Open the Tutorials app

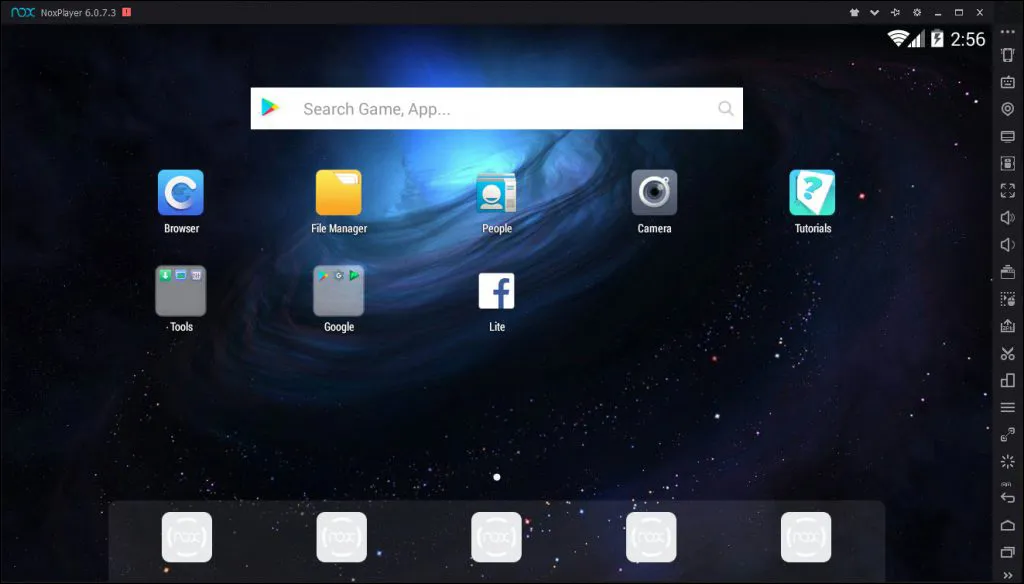coord(811,193)
